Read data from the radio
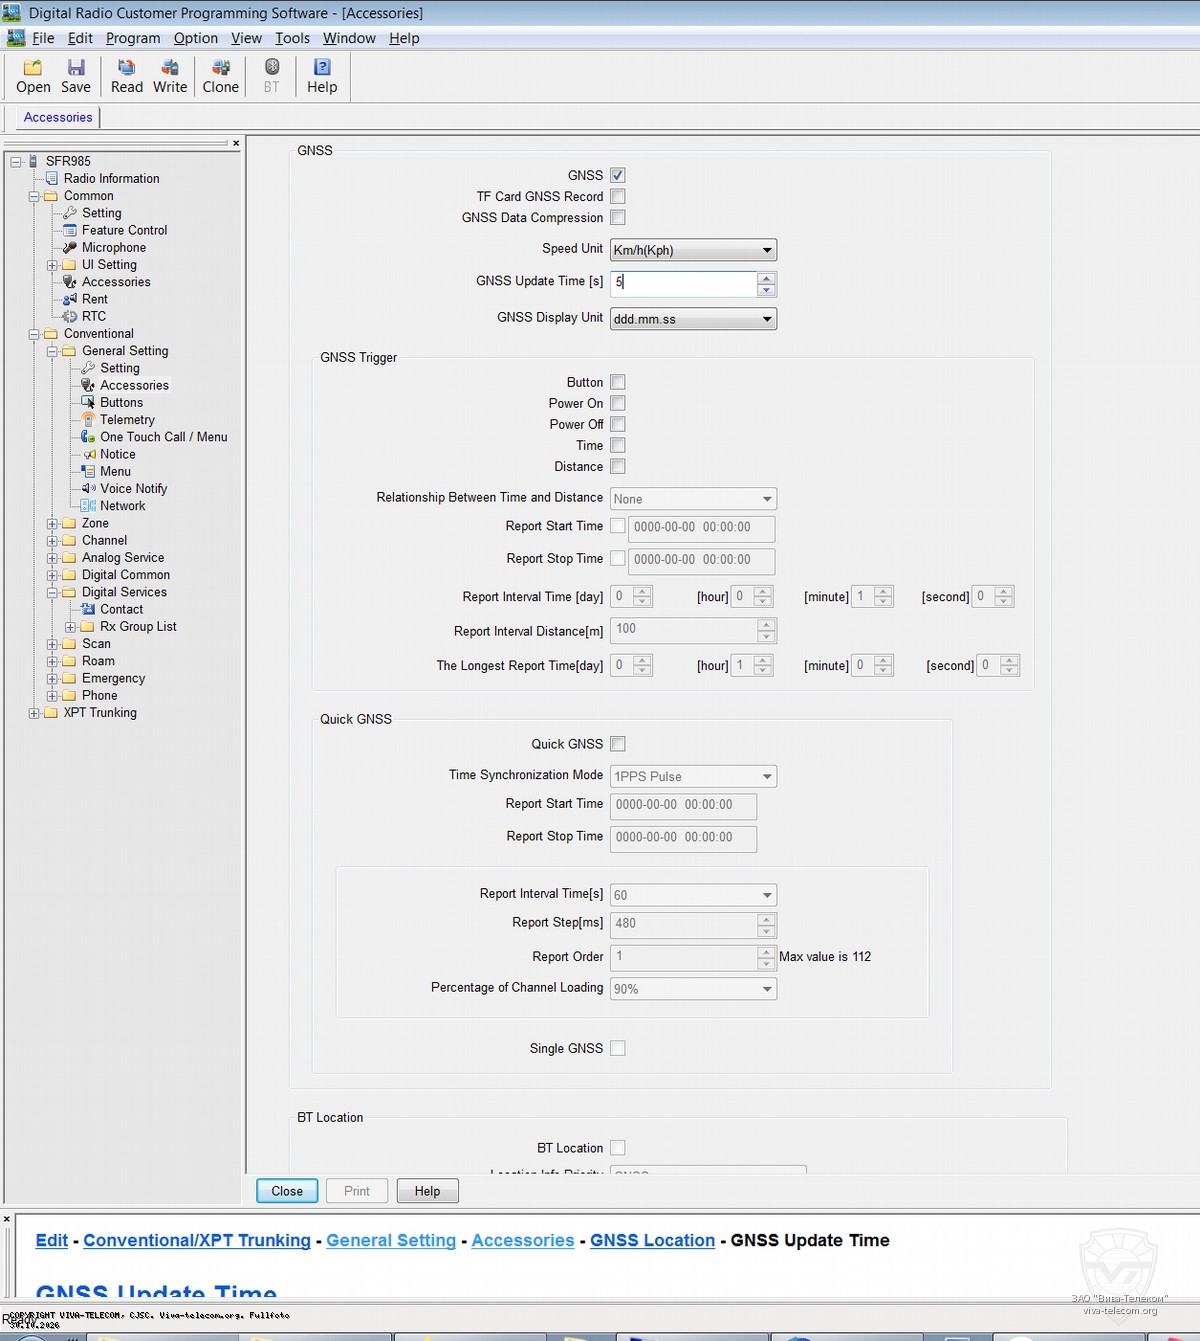 pyautogui.click(x=127, y=76)
